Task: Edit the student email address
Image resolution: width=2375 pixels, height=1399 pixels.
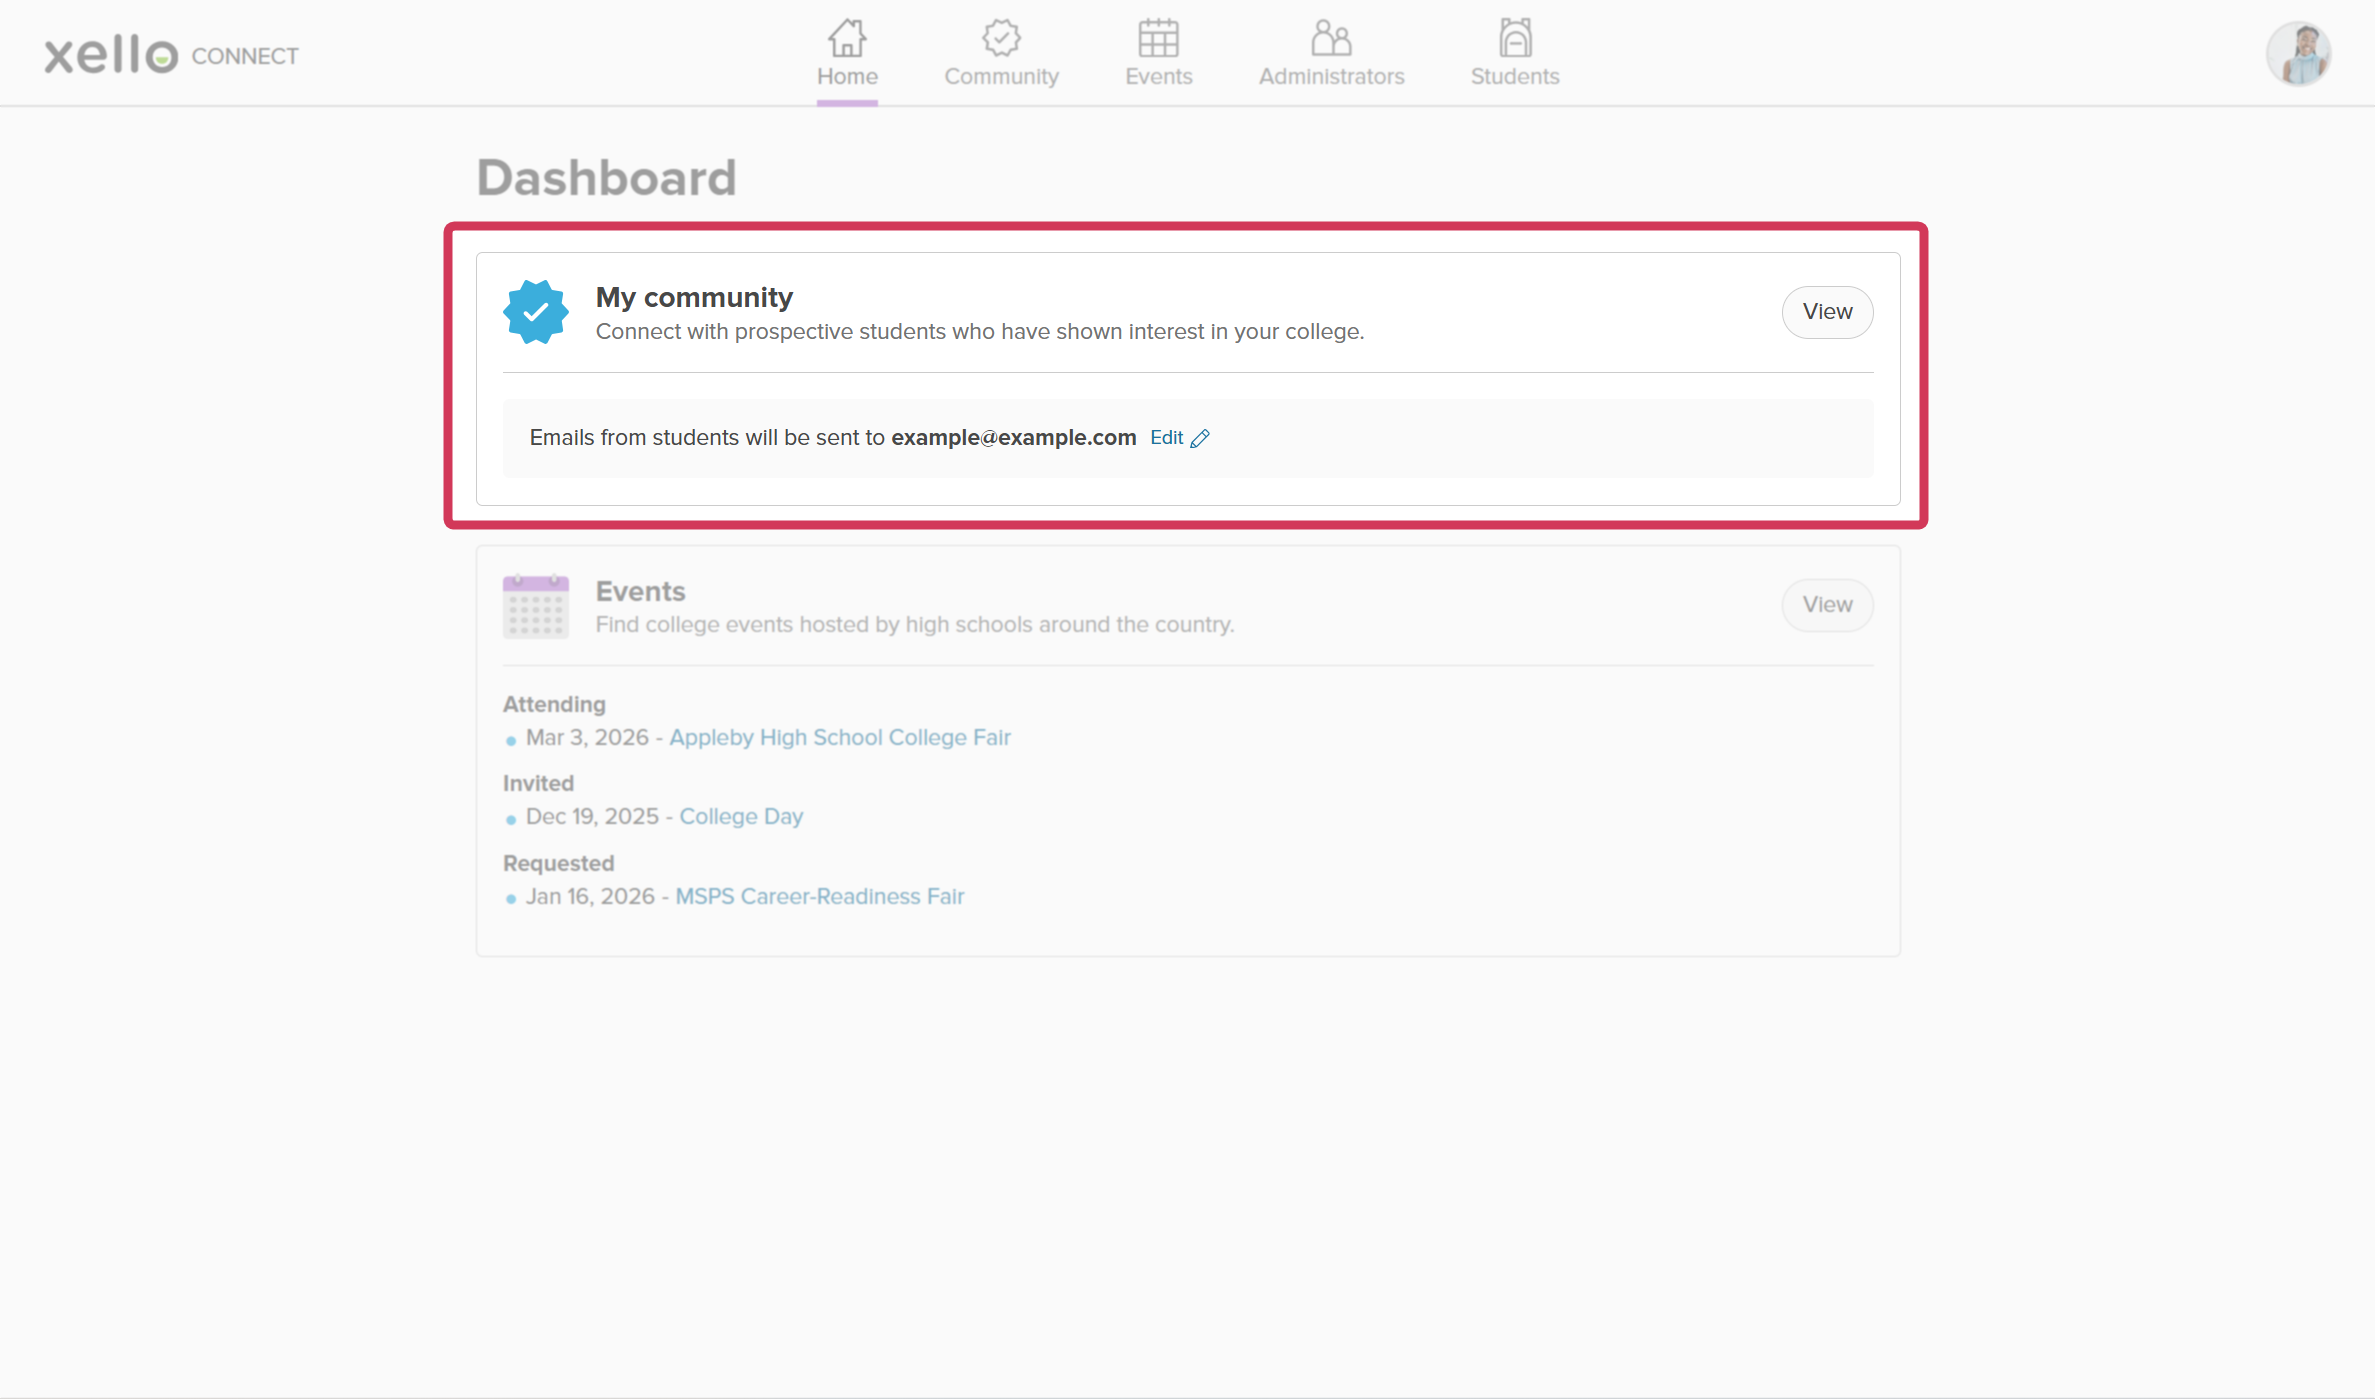Action: (1168, 437)
